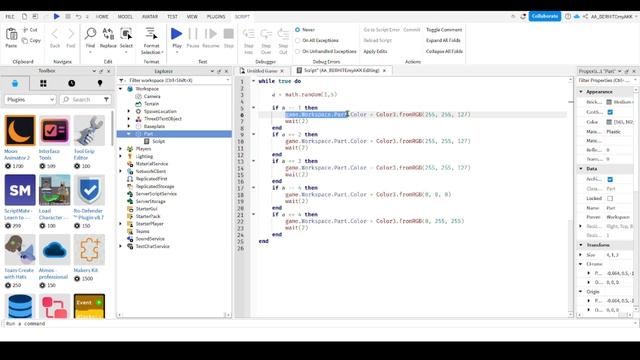Open the Interface Tools plugin thumbnail
This screenshot has height=360, width=640.
(x=55, y=131)
